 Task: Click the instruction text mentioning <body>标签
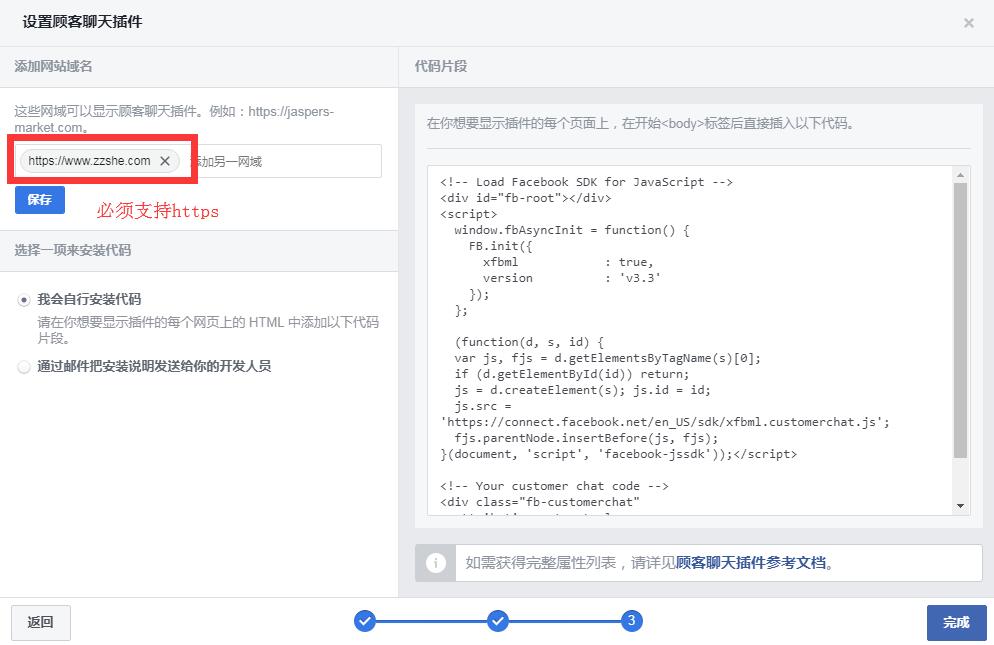640,123
